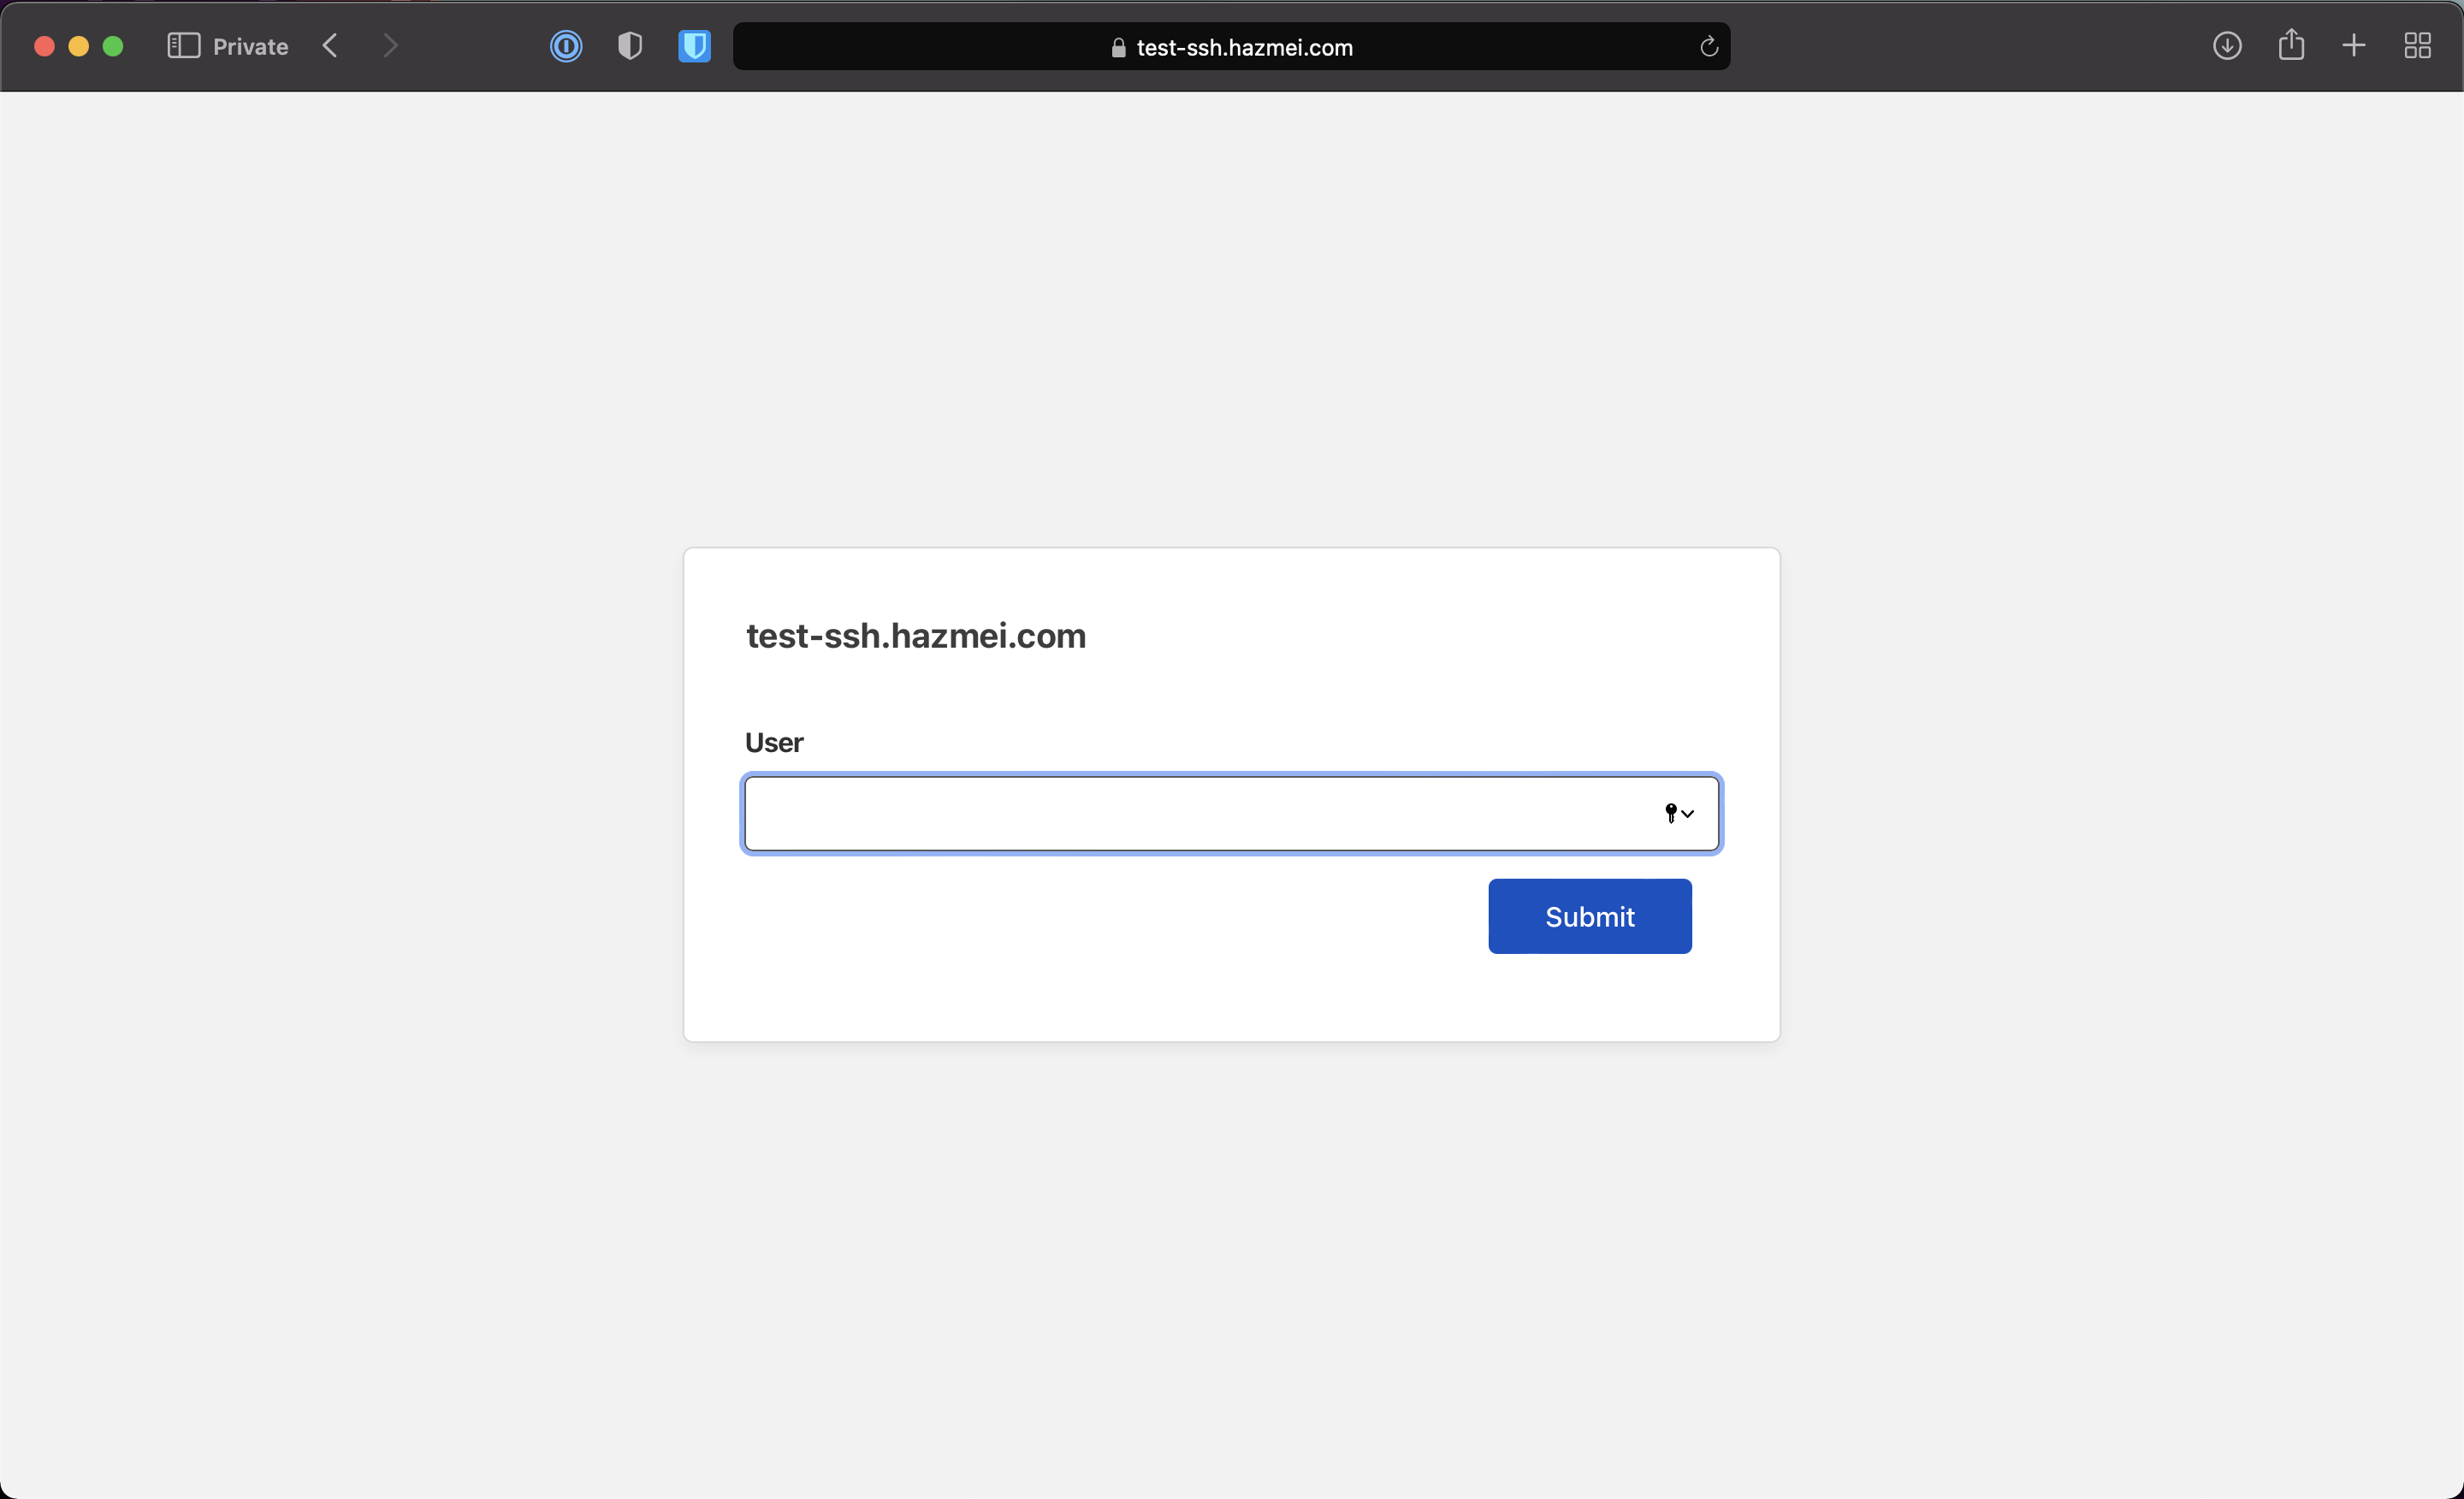Image resolution: width=2464 pixels, height=1499 pixels.
Task: Click the Private browsing label
Action: coord(250,47)
